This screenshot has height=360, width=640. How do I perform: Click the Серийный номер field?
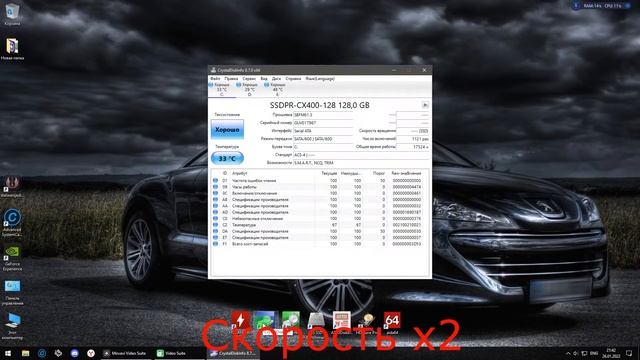click(323, 123)
